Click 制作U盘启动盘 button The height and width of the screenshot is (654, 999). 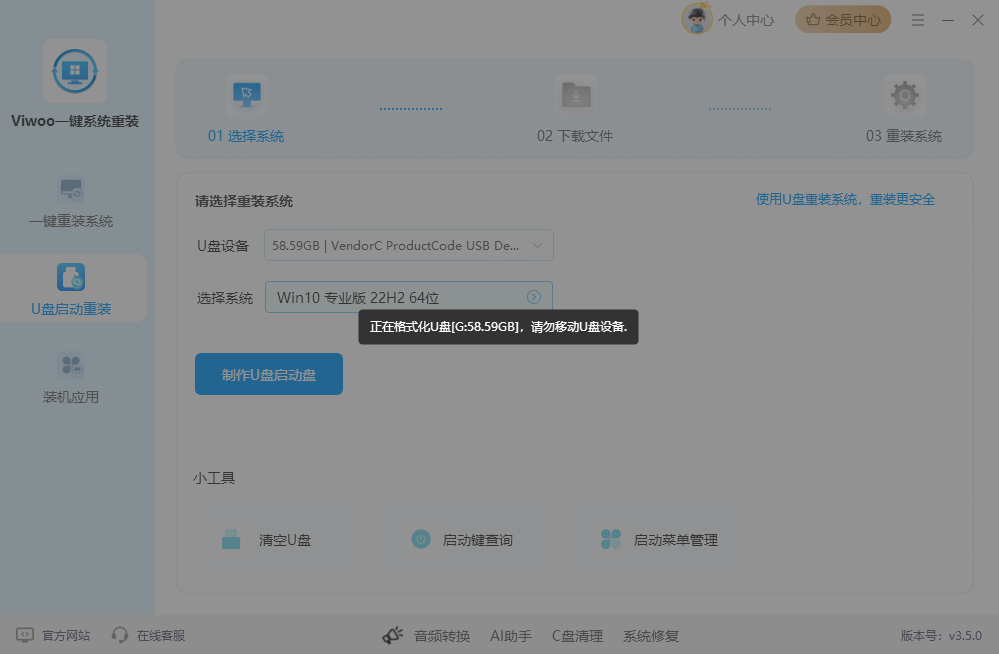[269, 374]
